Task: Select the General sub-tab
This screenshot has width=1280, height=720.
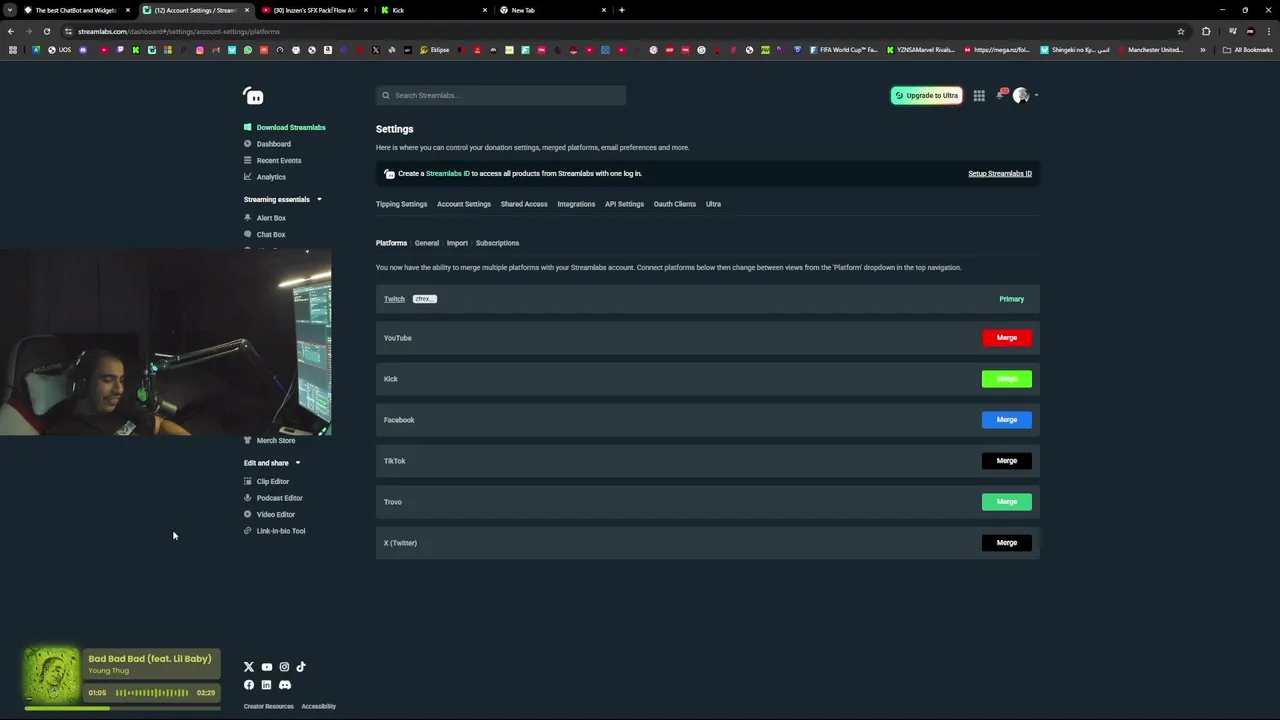Action: 426,243
